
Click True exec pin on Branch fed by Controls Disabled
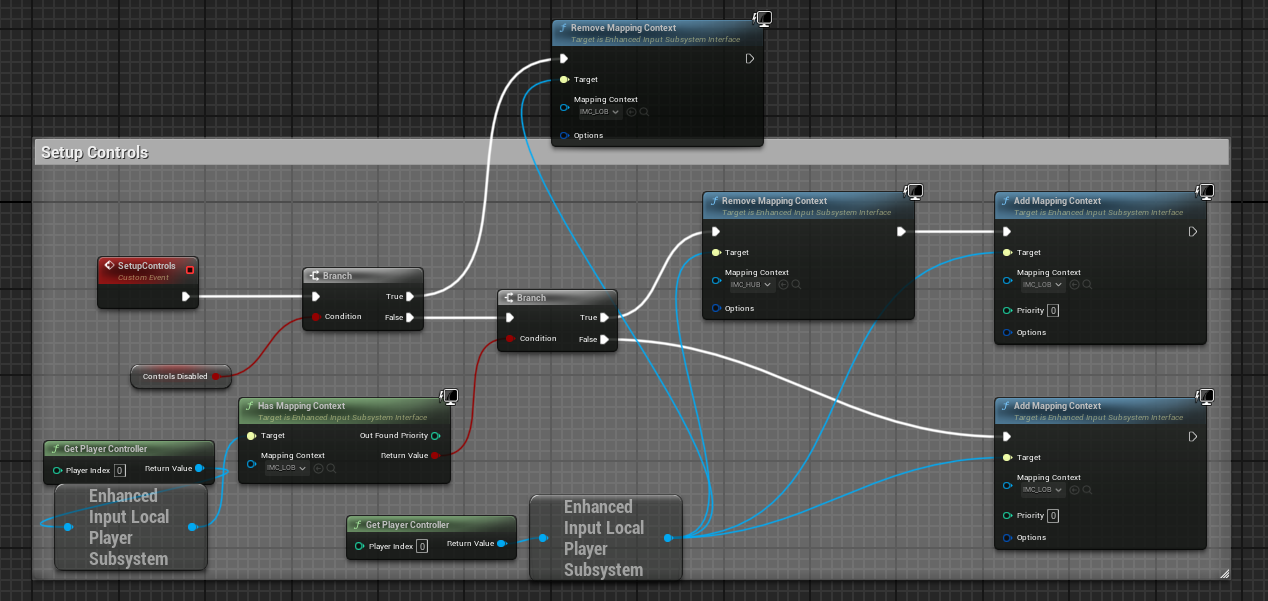pyautogui.click(x=410, y=296)
